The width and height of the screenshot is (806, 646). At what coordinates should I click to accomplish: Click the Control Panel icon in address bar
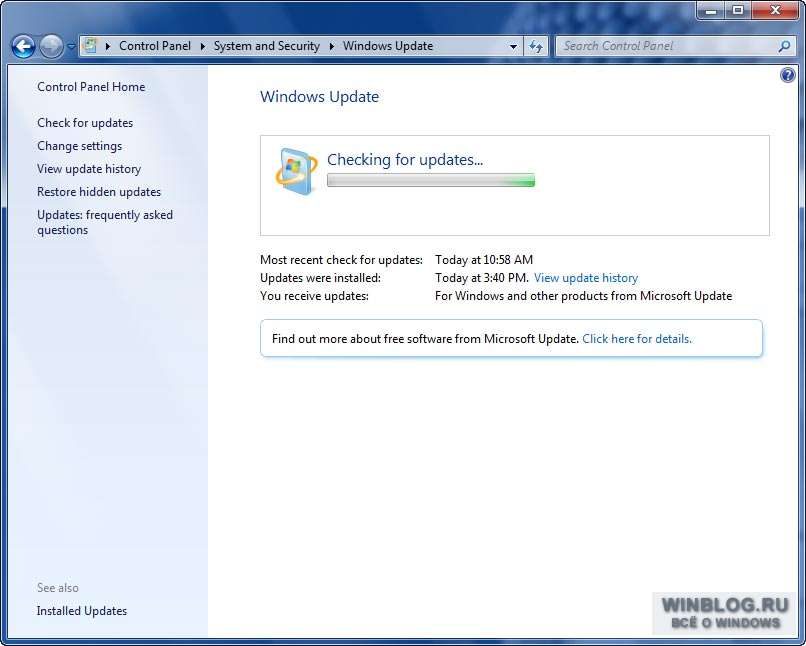tap(90, 46)
